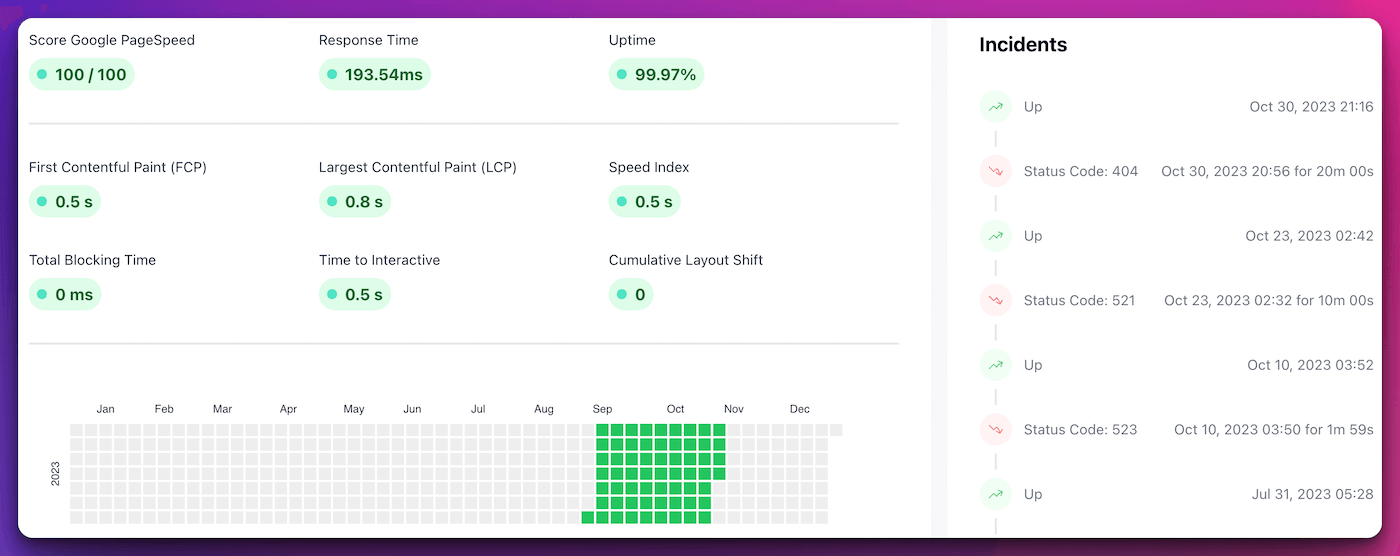This screenshot has height=556, width=1400.
Task: Select the 0 ms Total Blocking Time badge
Action: point(64,294)
